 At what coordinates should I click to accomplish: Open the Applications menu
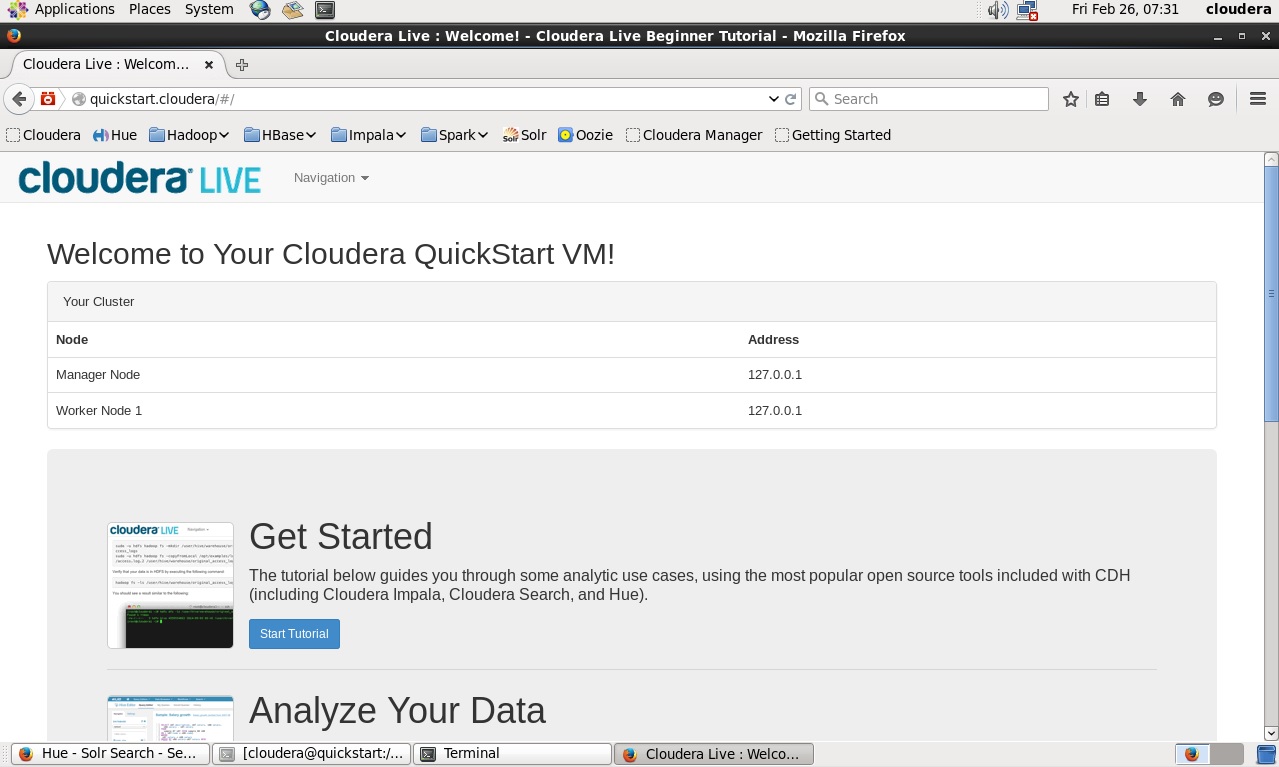pos(62,9)
